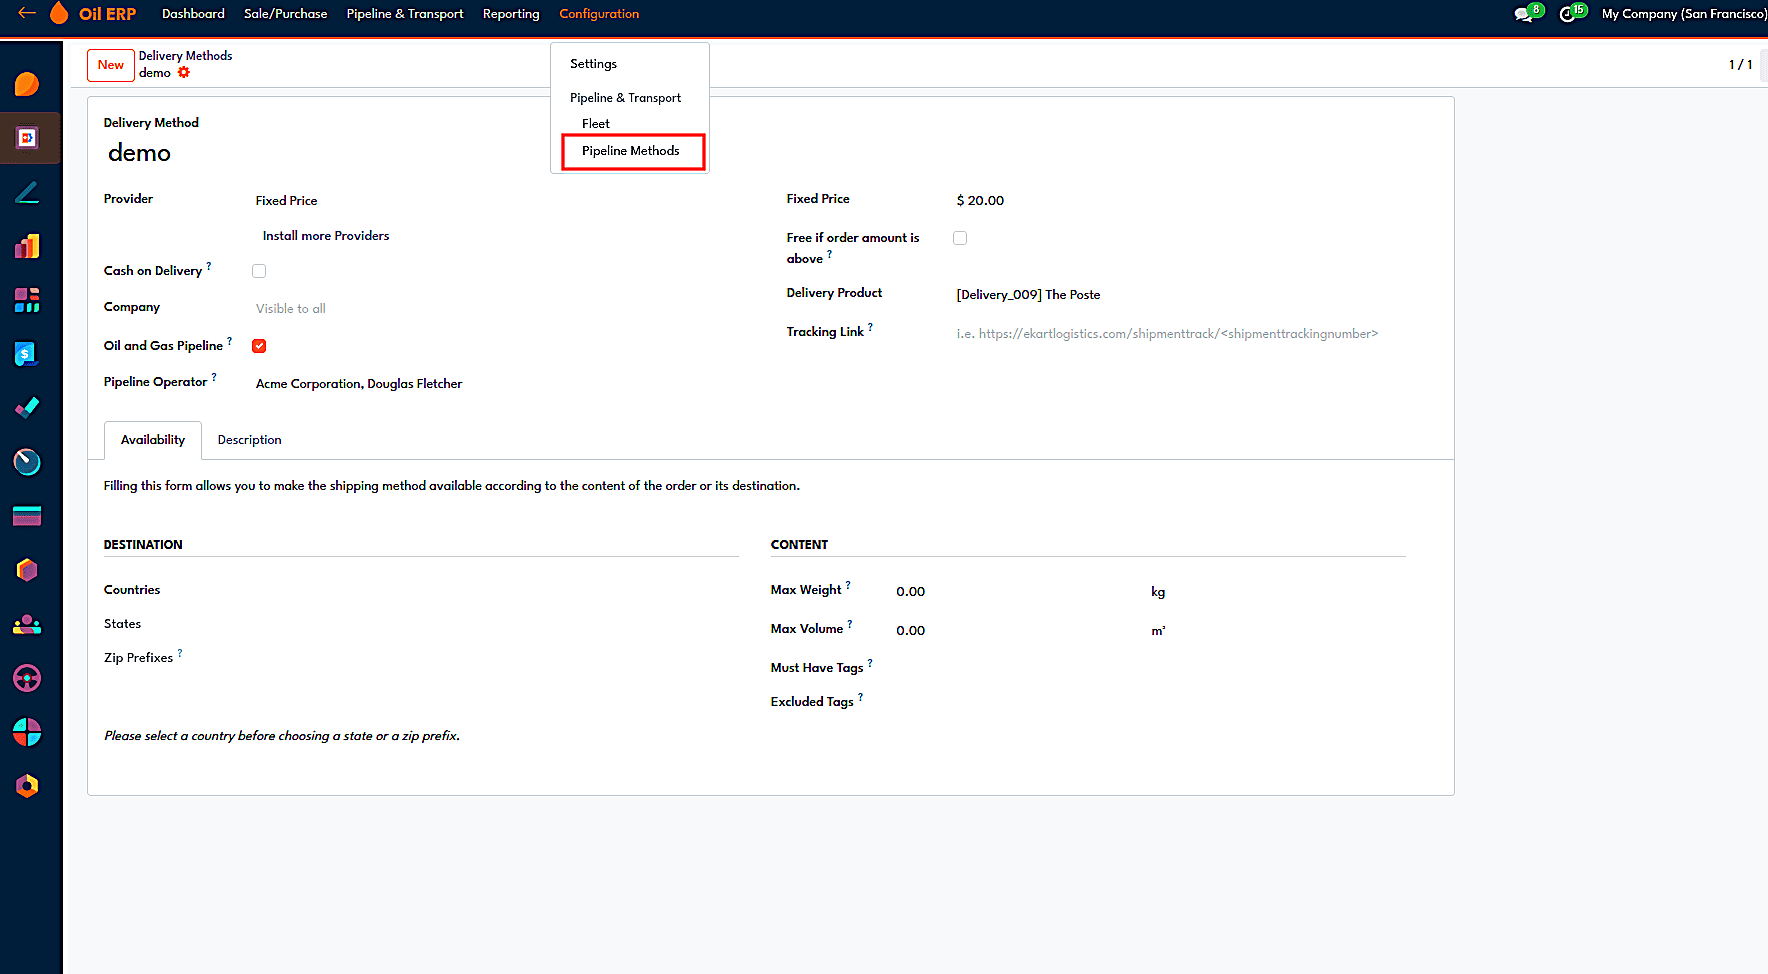Open the Delivery Product selection field
Image resolution: width=1768 pixels, height=974 pixels.
[x=1180, y=295]
